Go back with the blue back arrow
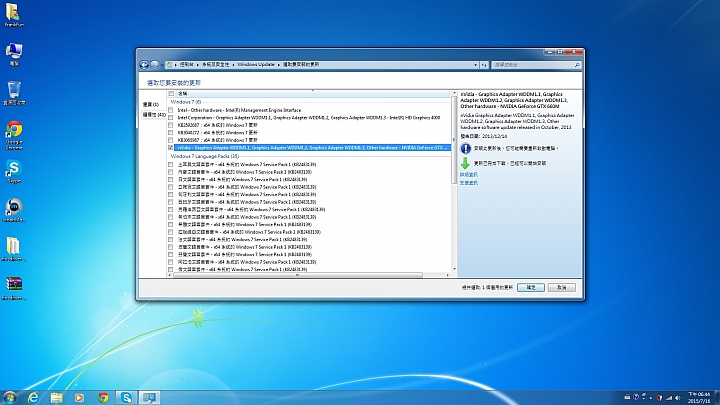The width and height of the screenshot is (720, 405). pos(144,65)
